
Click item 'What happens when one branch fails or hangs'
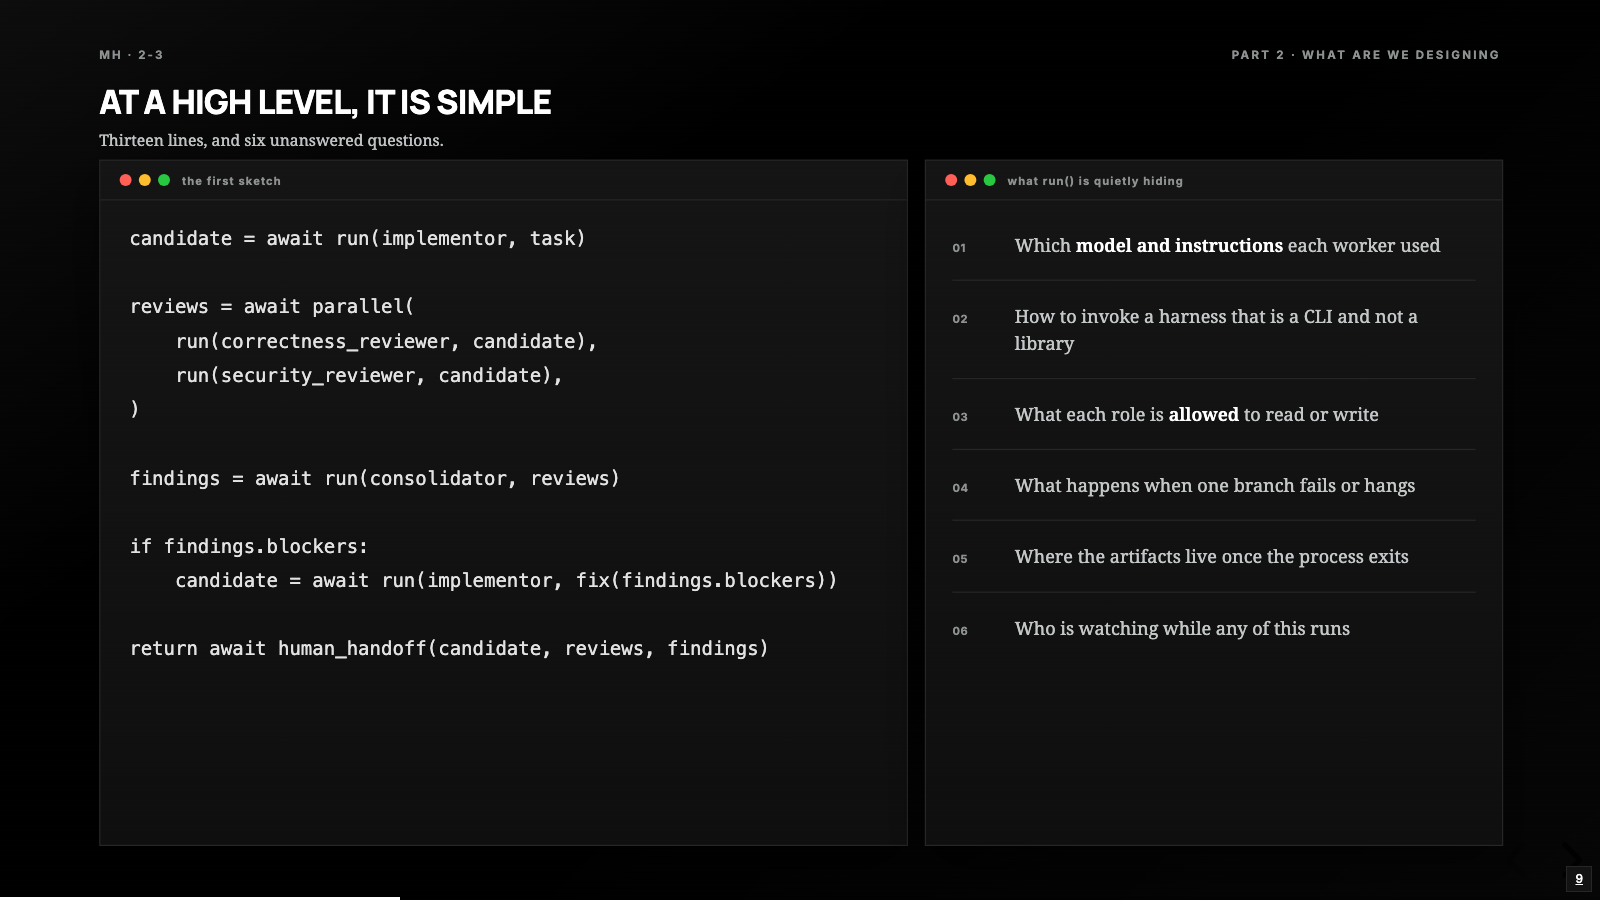click(1215, 485)
